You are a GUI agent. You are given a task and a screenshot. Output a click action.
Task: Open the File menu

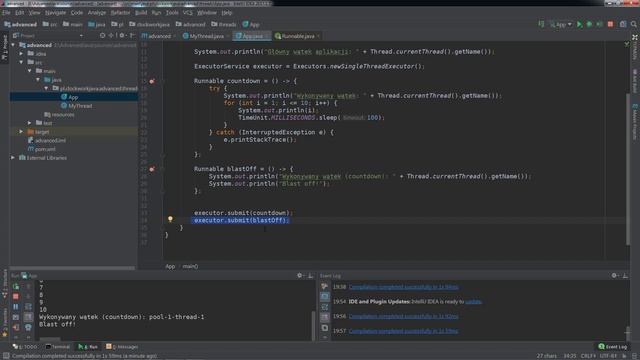click(6, 13)
